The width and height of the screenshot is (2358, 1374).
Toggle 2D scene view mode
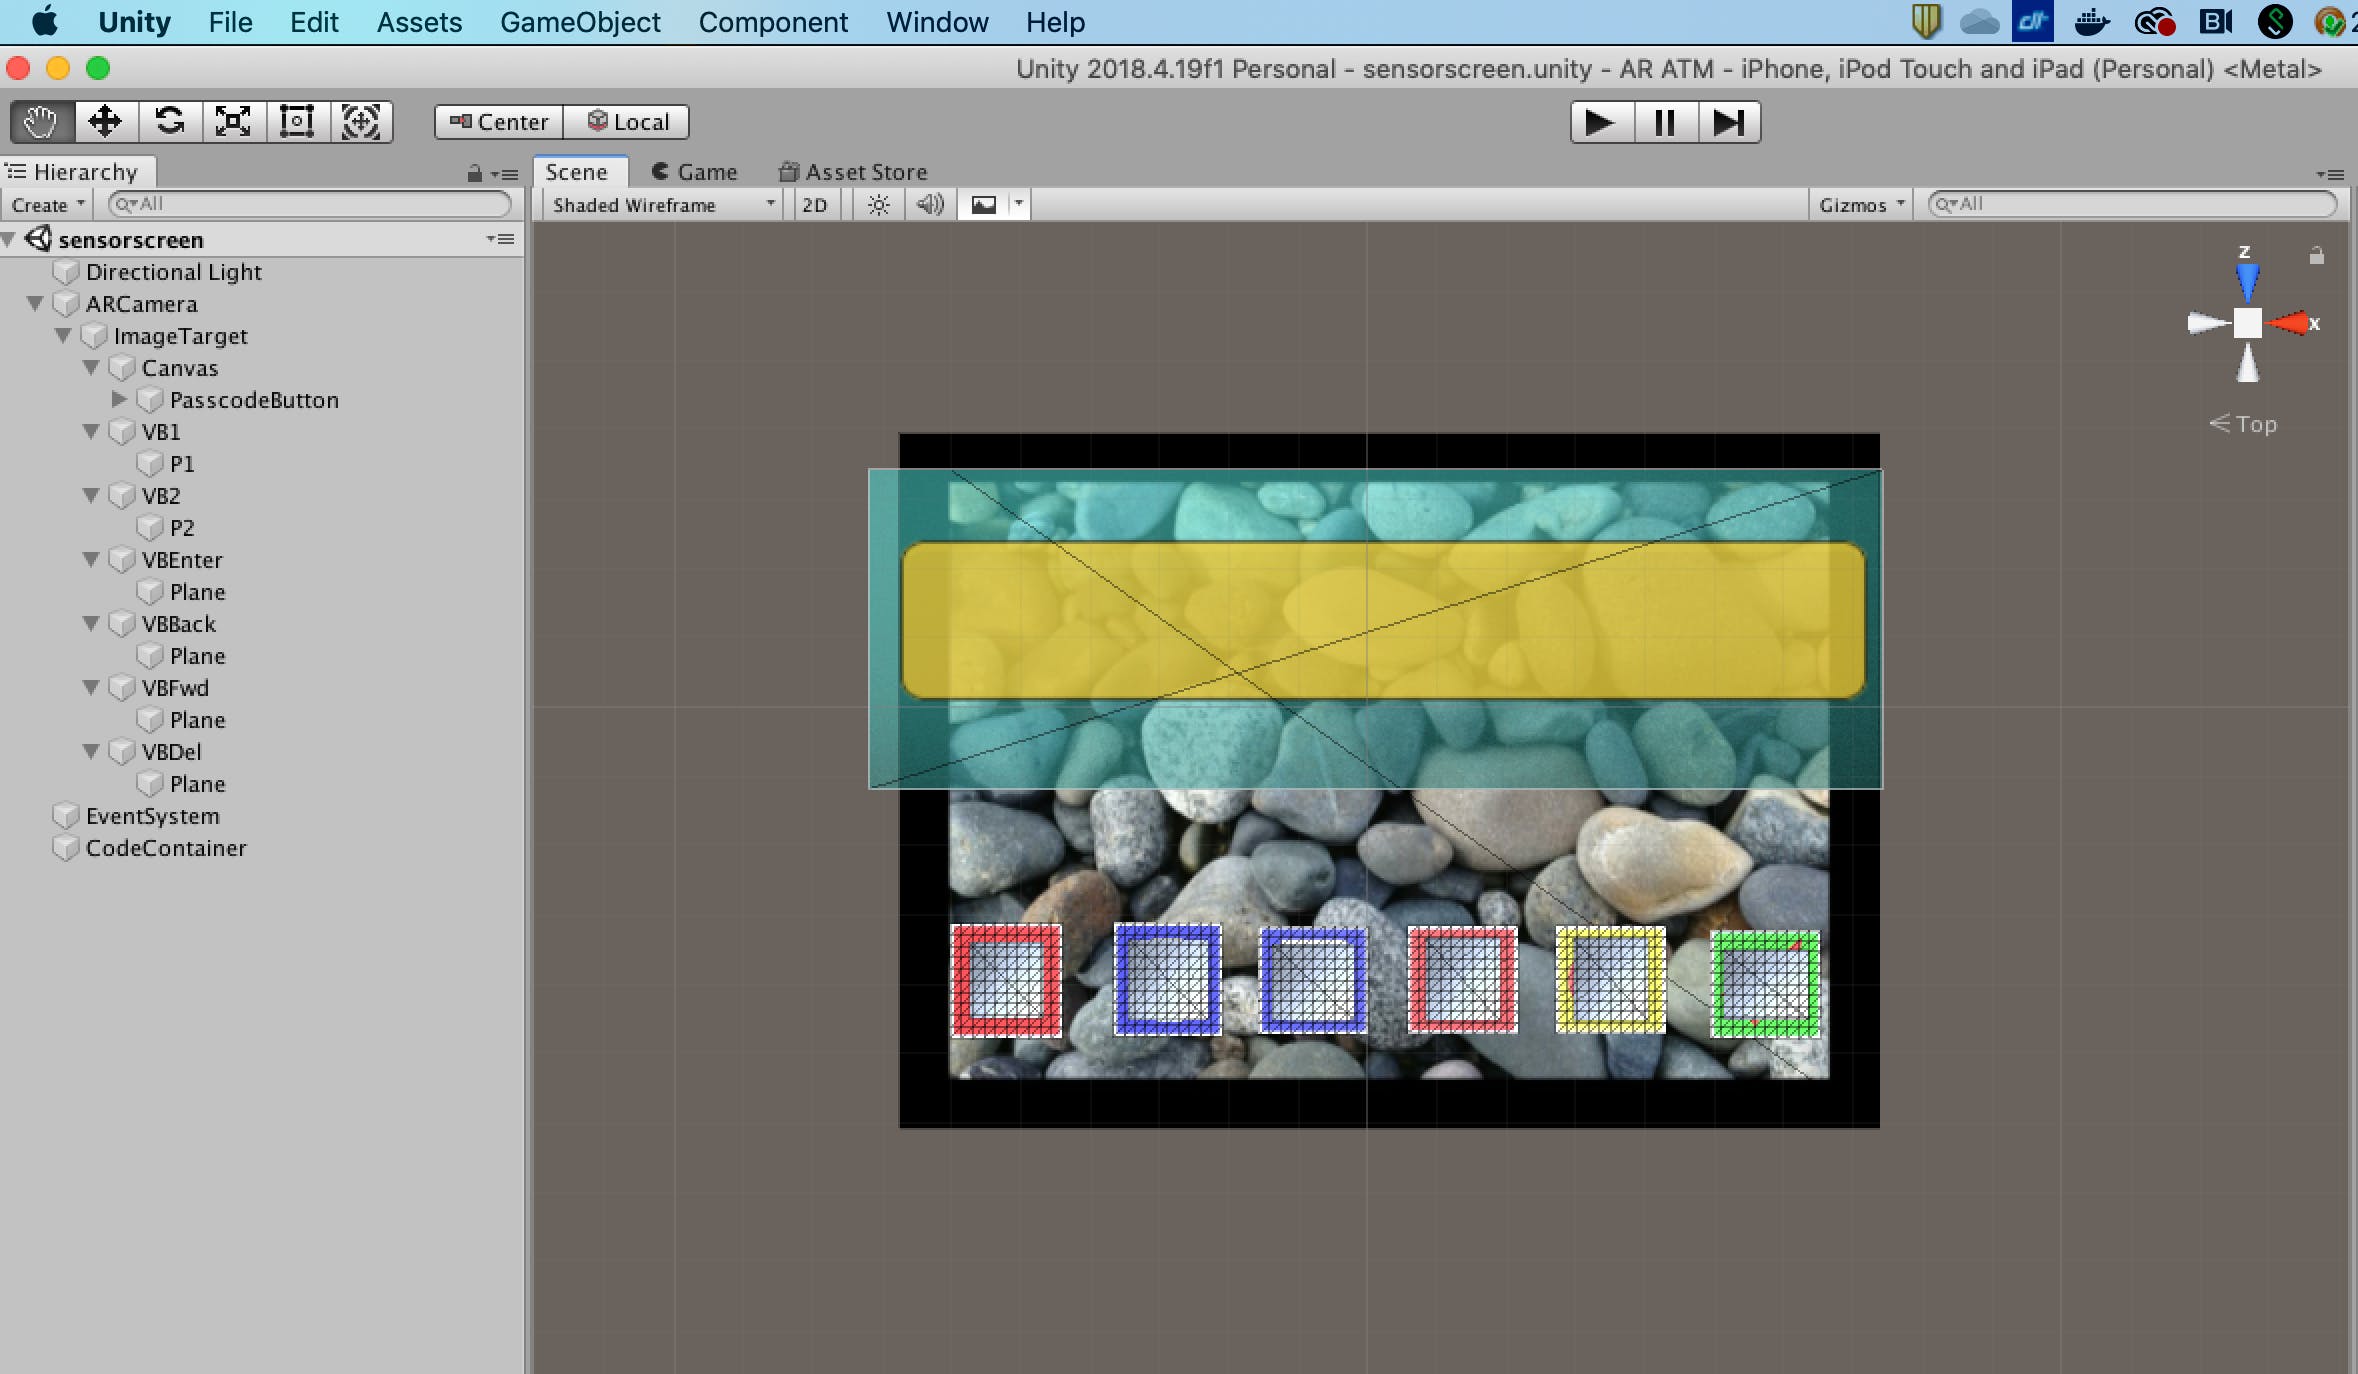pyautogui.click(x=815, y=205)
